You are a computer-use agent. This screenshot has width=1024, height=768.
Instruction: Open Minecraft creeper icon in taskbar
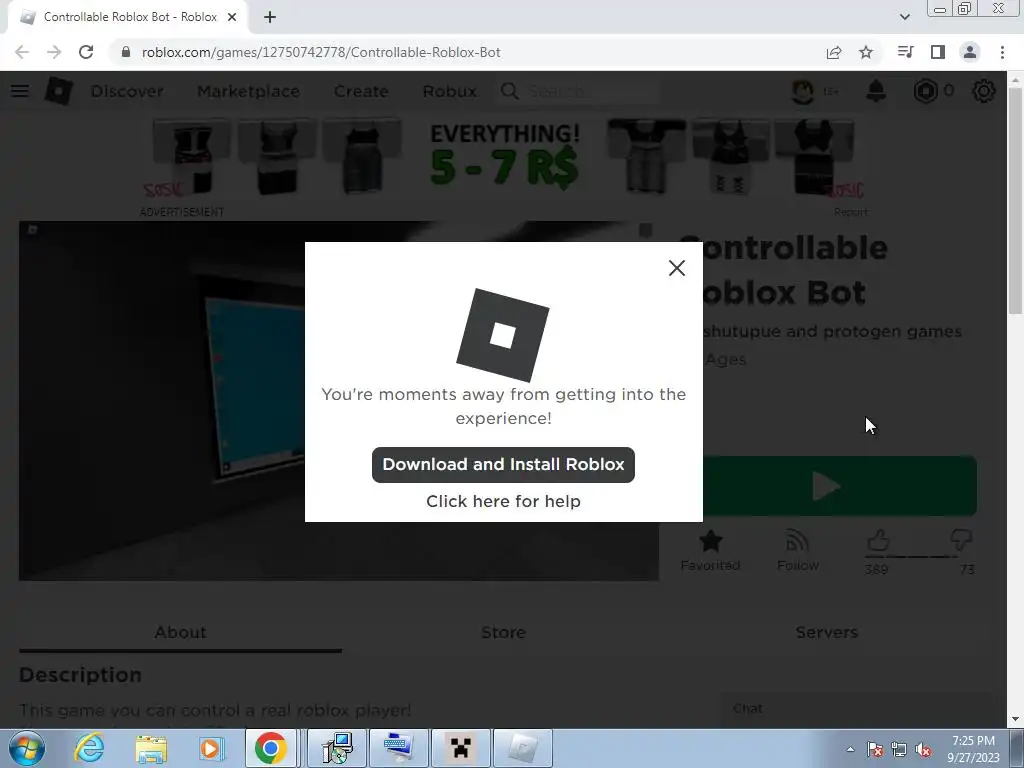point(460,748)
